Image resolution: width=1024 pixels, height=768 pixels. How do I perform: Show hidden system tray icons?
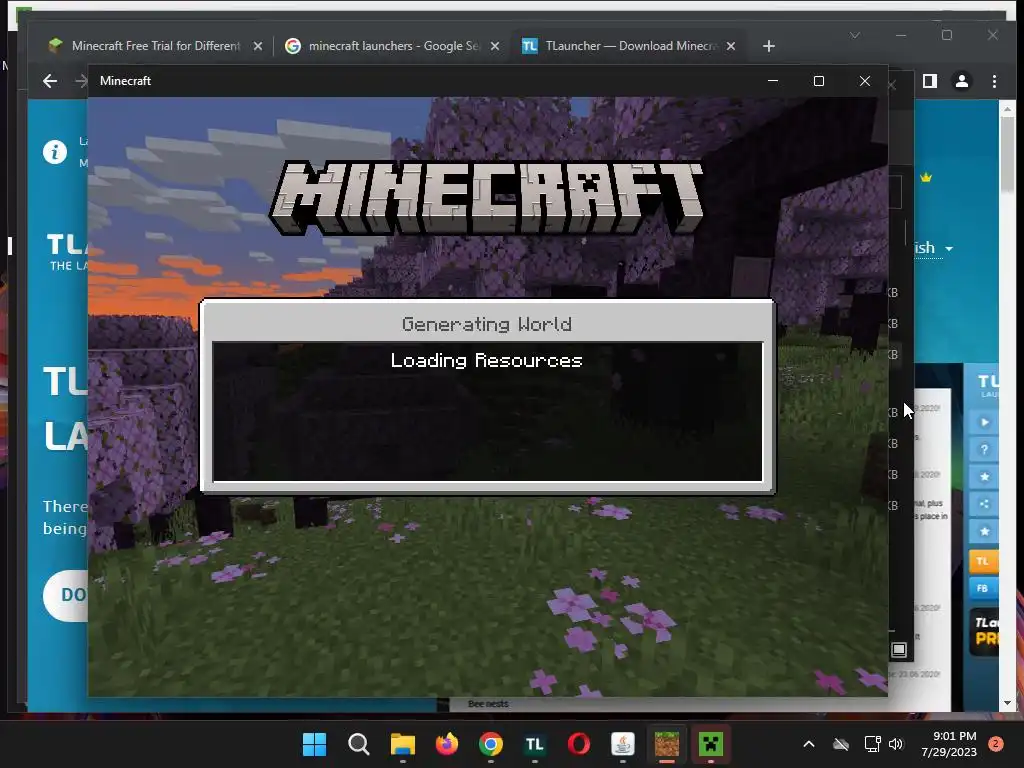tap(808, 744)
